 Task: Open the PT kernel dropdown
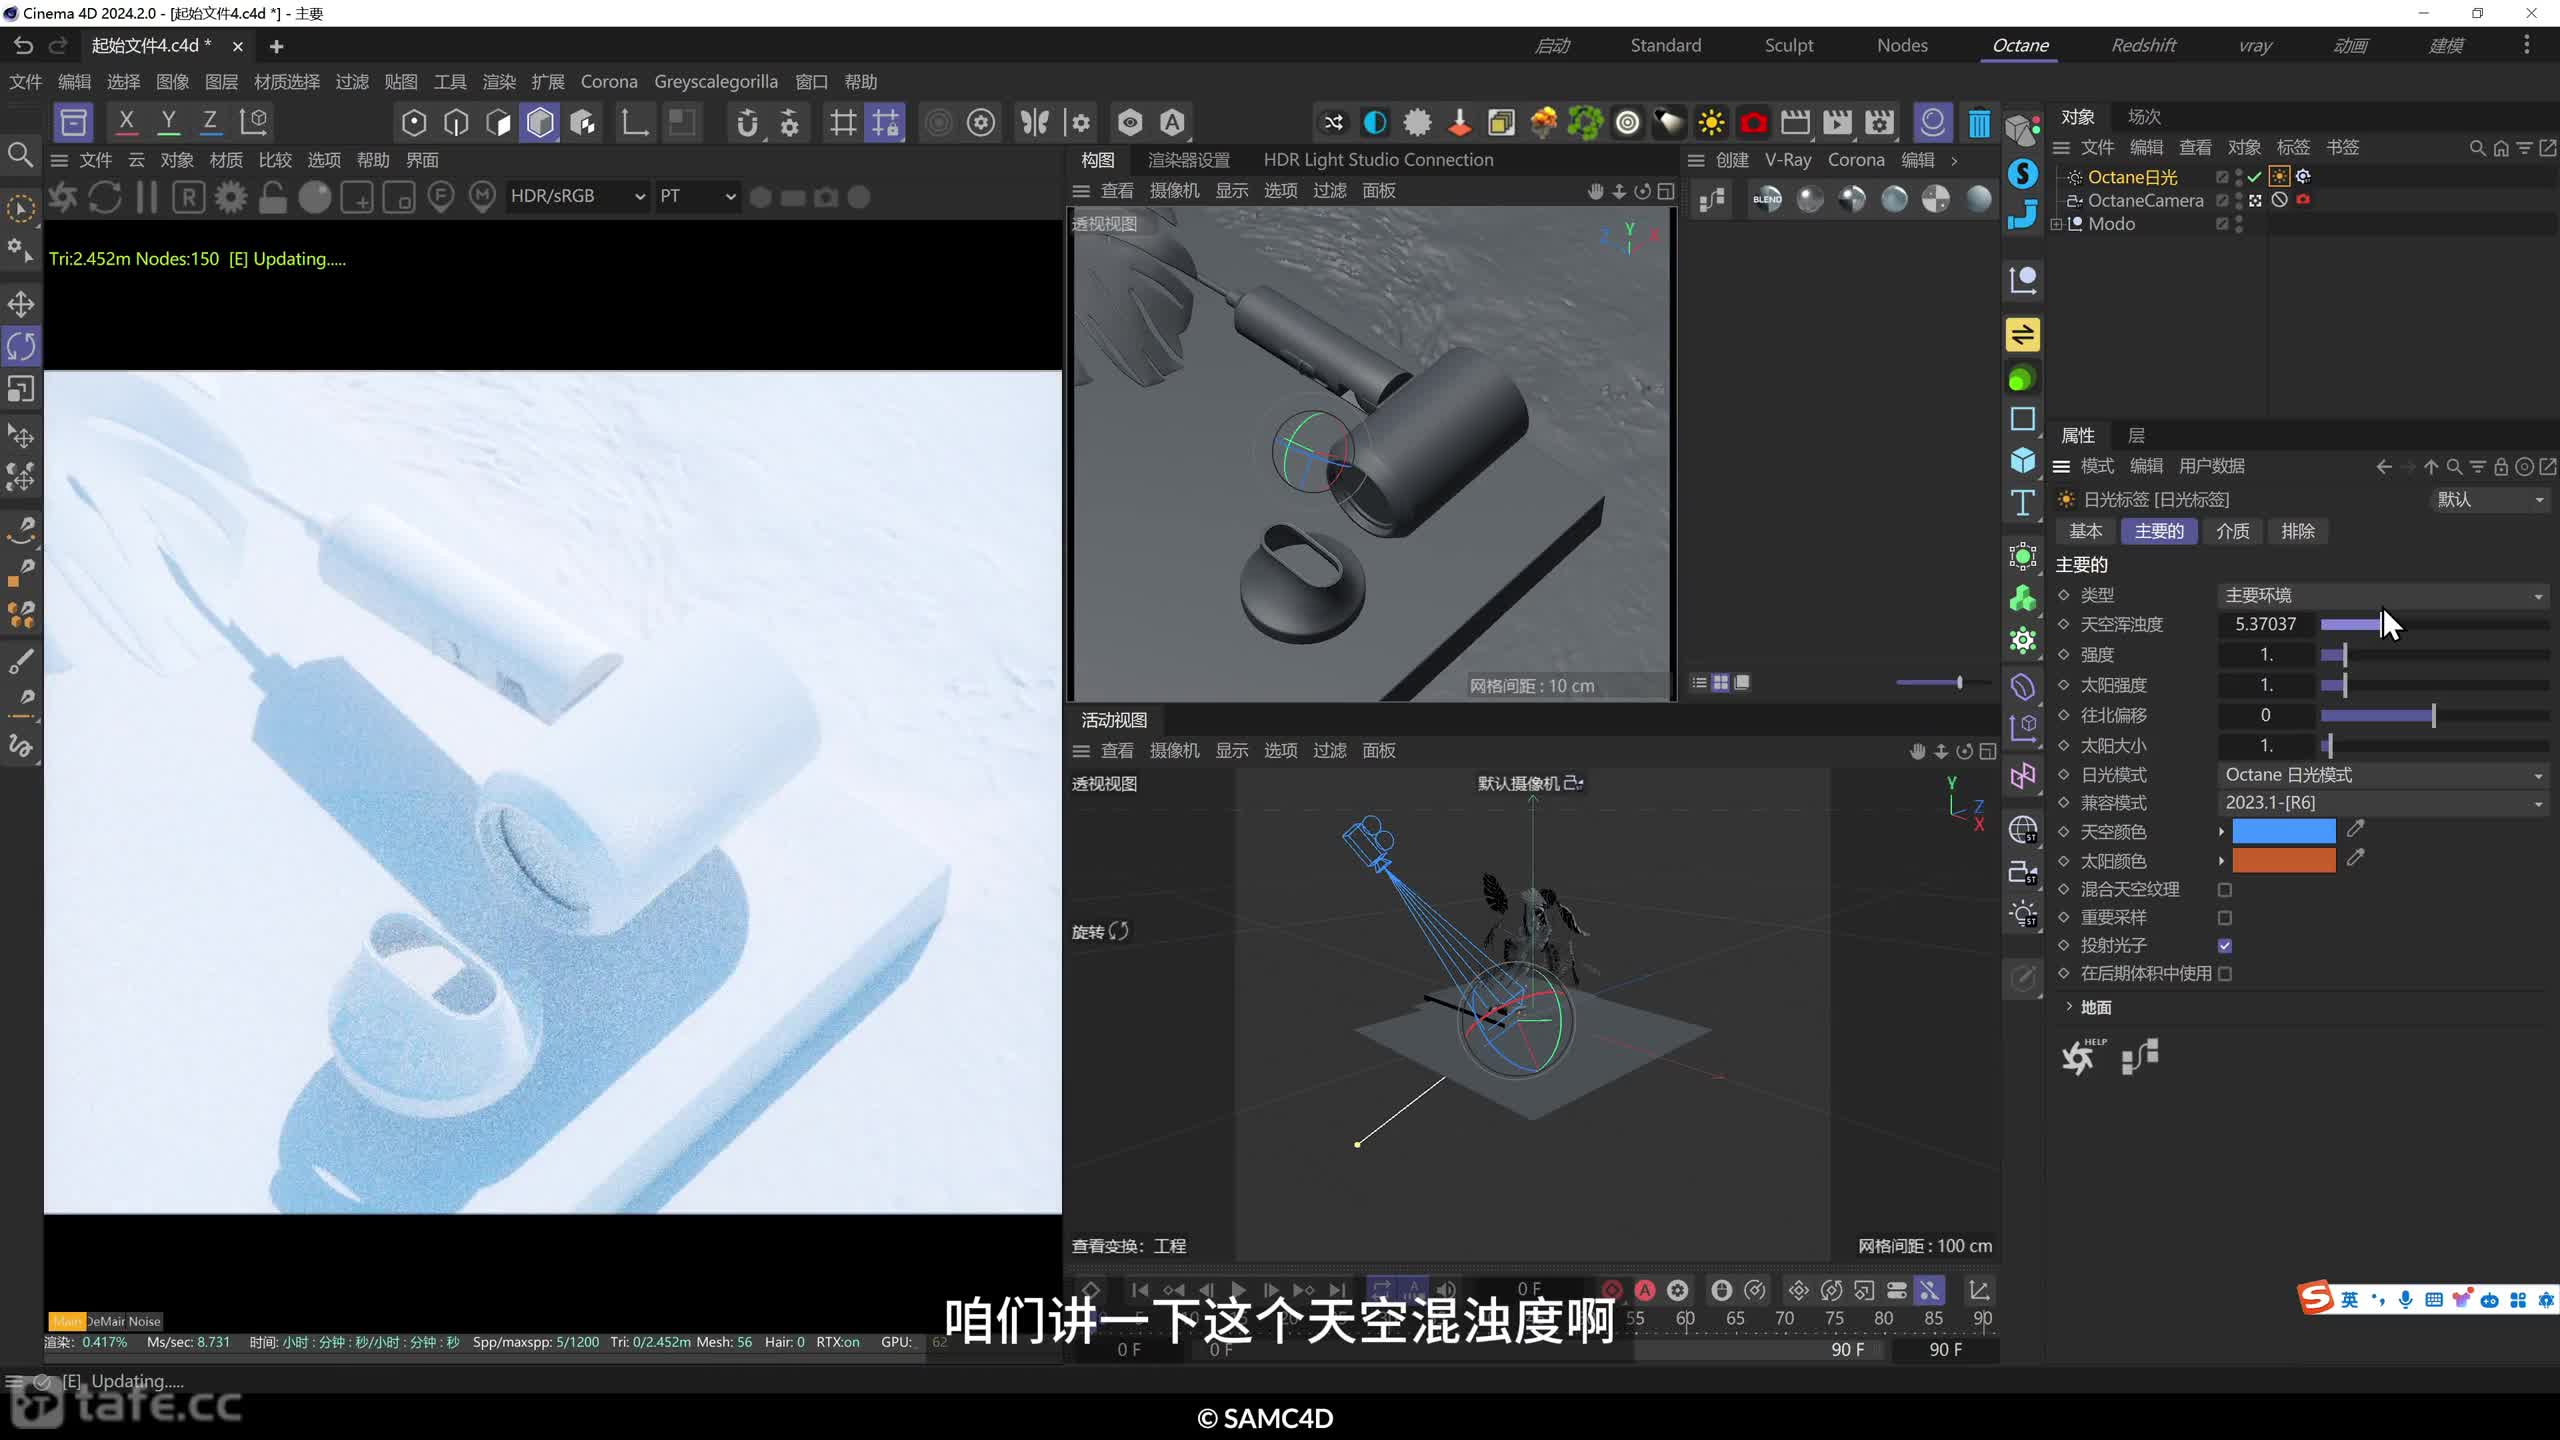tap(697, 196)
